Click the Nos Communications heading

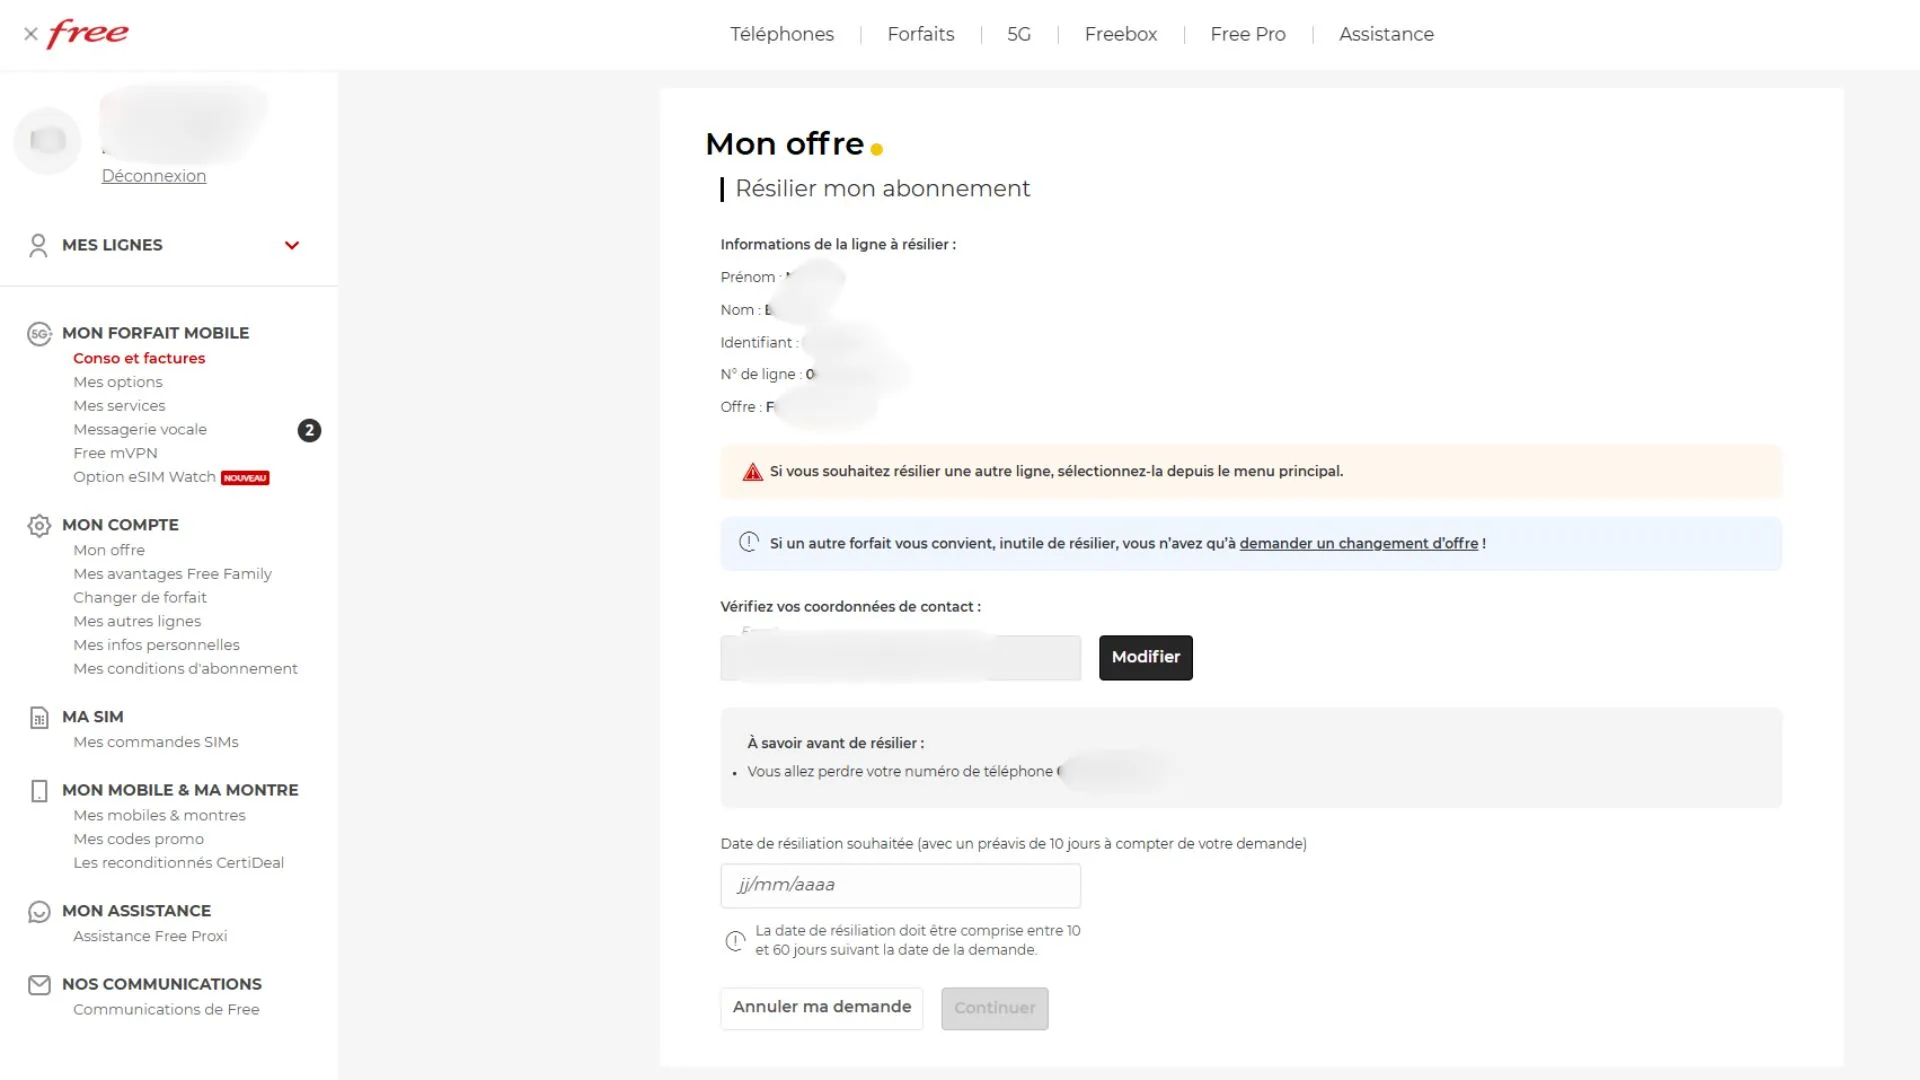click(162, 984)
